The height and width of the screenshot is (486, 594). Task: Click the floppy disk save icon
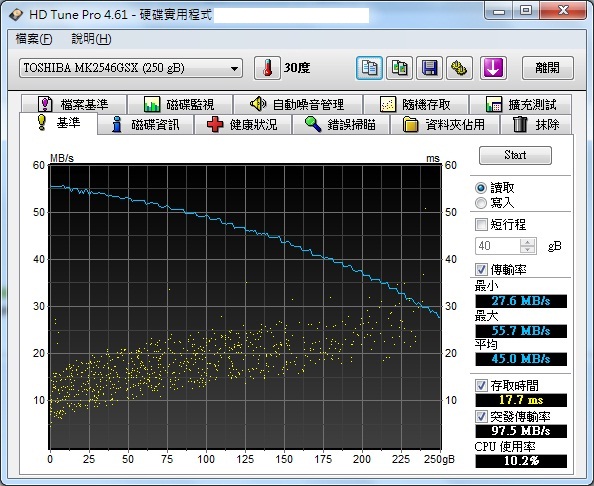(x=429, y=68)
